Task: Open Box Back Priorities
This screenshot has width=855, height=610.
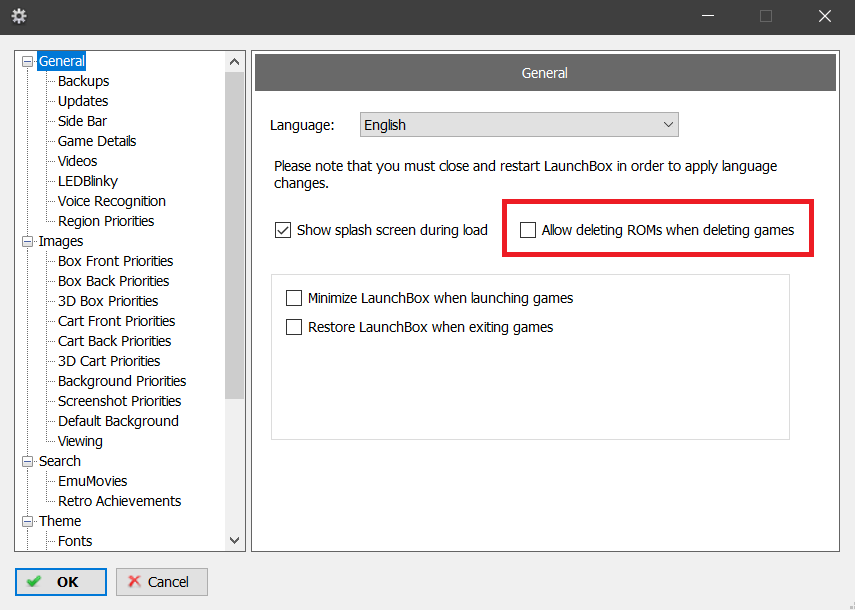Action: (113, 281)
